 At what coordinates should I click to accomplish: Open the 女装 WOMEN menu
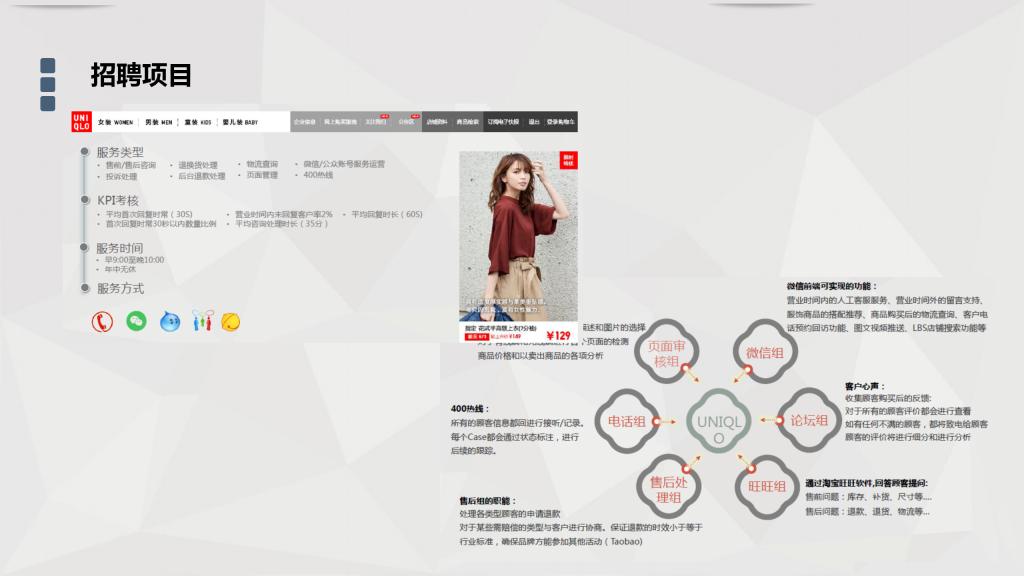(115, 122)
